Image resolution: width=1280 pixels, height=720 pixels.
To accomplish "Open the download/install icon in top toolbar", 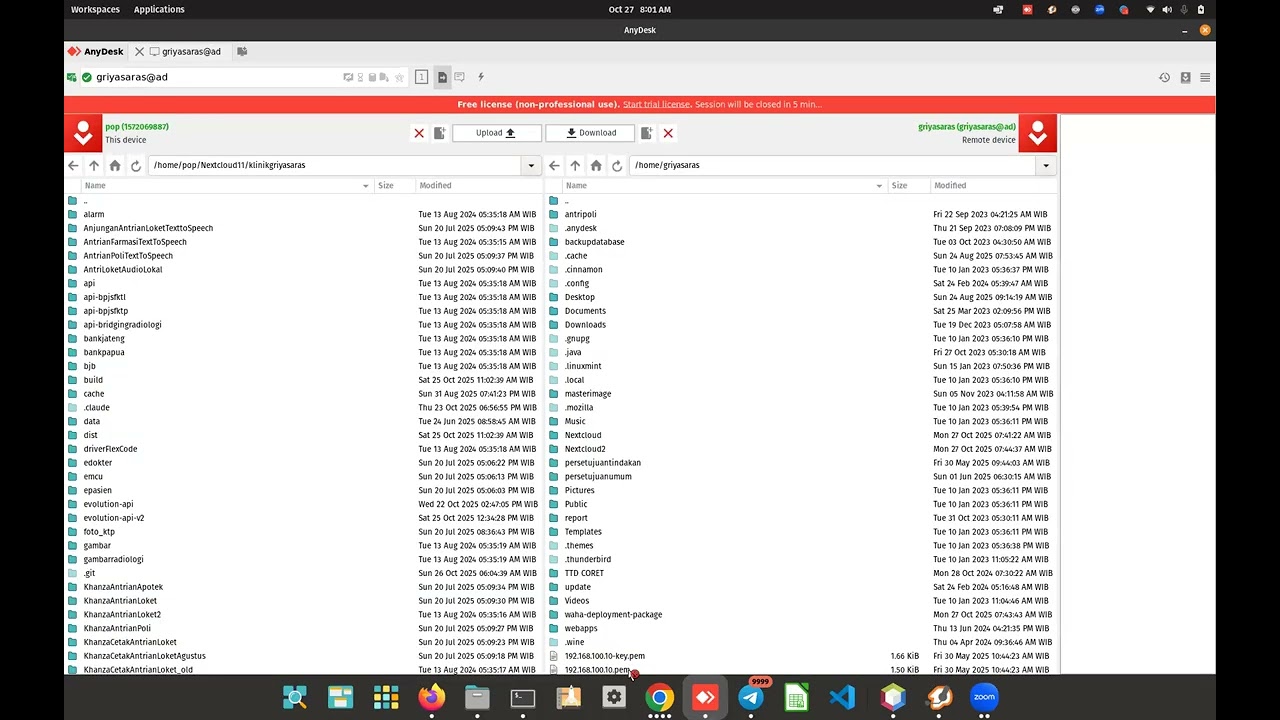I will (x=1185, y=77).
